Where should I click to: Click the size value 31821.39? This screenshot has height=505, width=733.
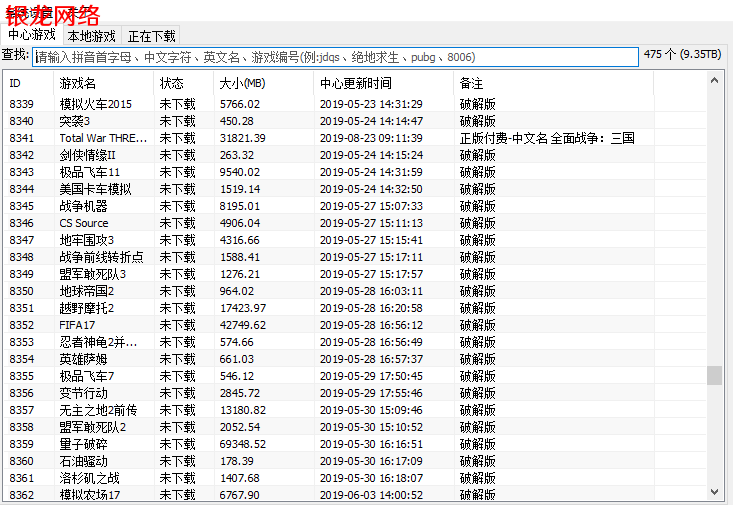pos(243,138)
